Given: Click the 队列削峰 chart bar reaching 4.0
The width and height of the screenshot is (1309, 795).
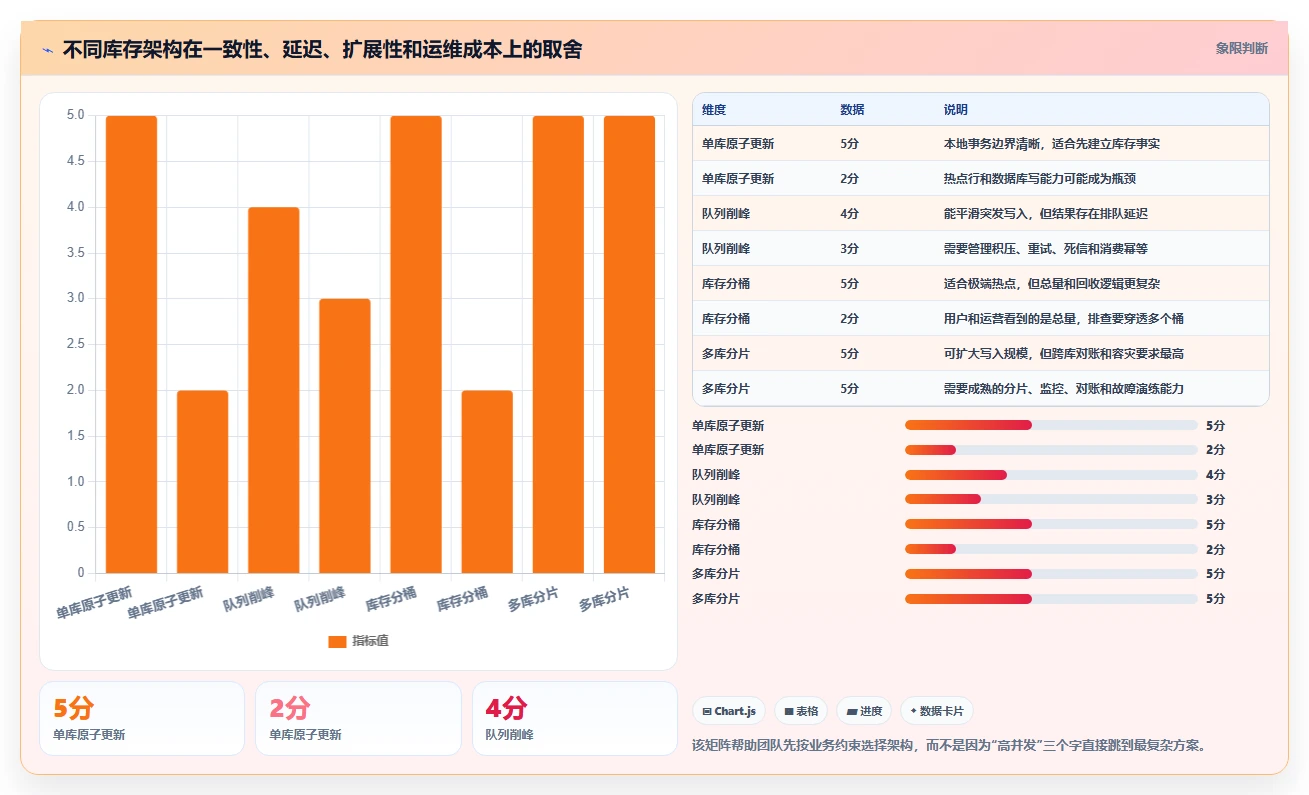Looking at the screenshot, I should 274,390.
